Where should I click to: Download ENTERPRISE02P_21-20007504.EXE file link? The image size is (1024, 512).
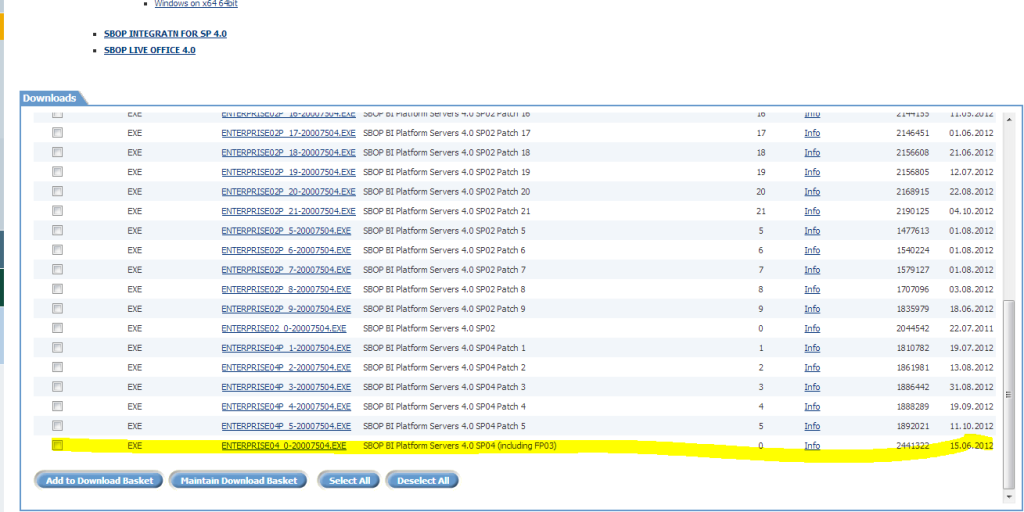(288, 212)
